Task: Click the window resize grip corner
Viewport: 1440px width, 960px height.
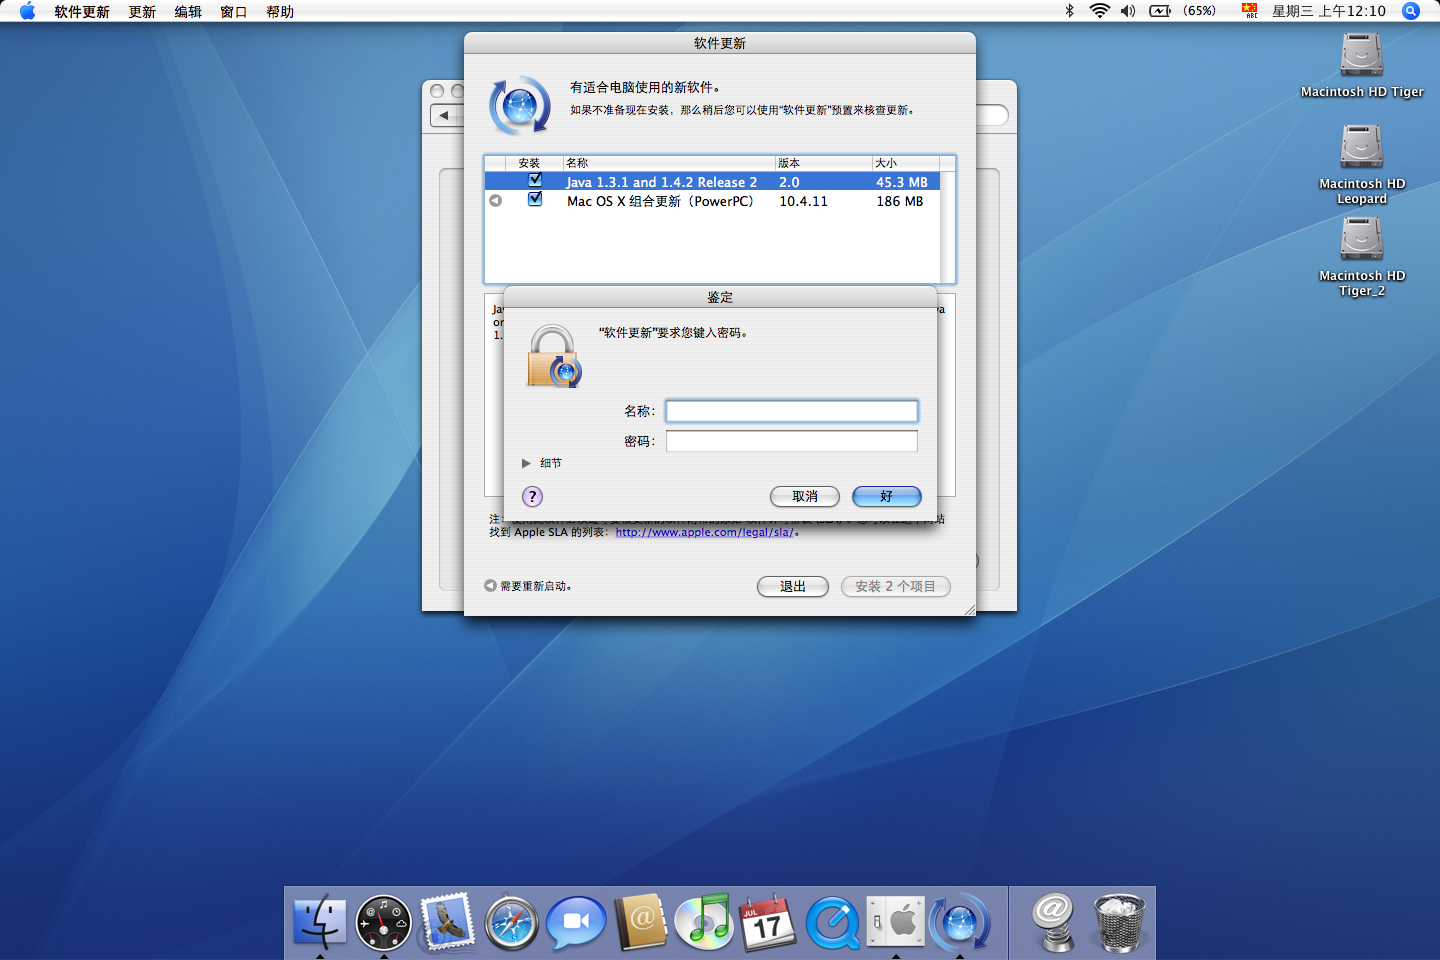Action: pyautogui.click(x=968, y=608)
